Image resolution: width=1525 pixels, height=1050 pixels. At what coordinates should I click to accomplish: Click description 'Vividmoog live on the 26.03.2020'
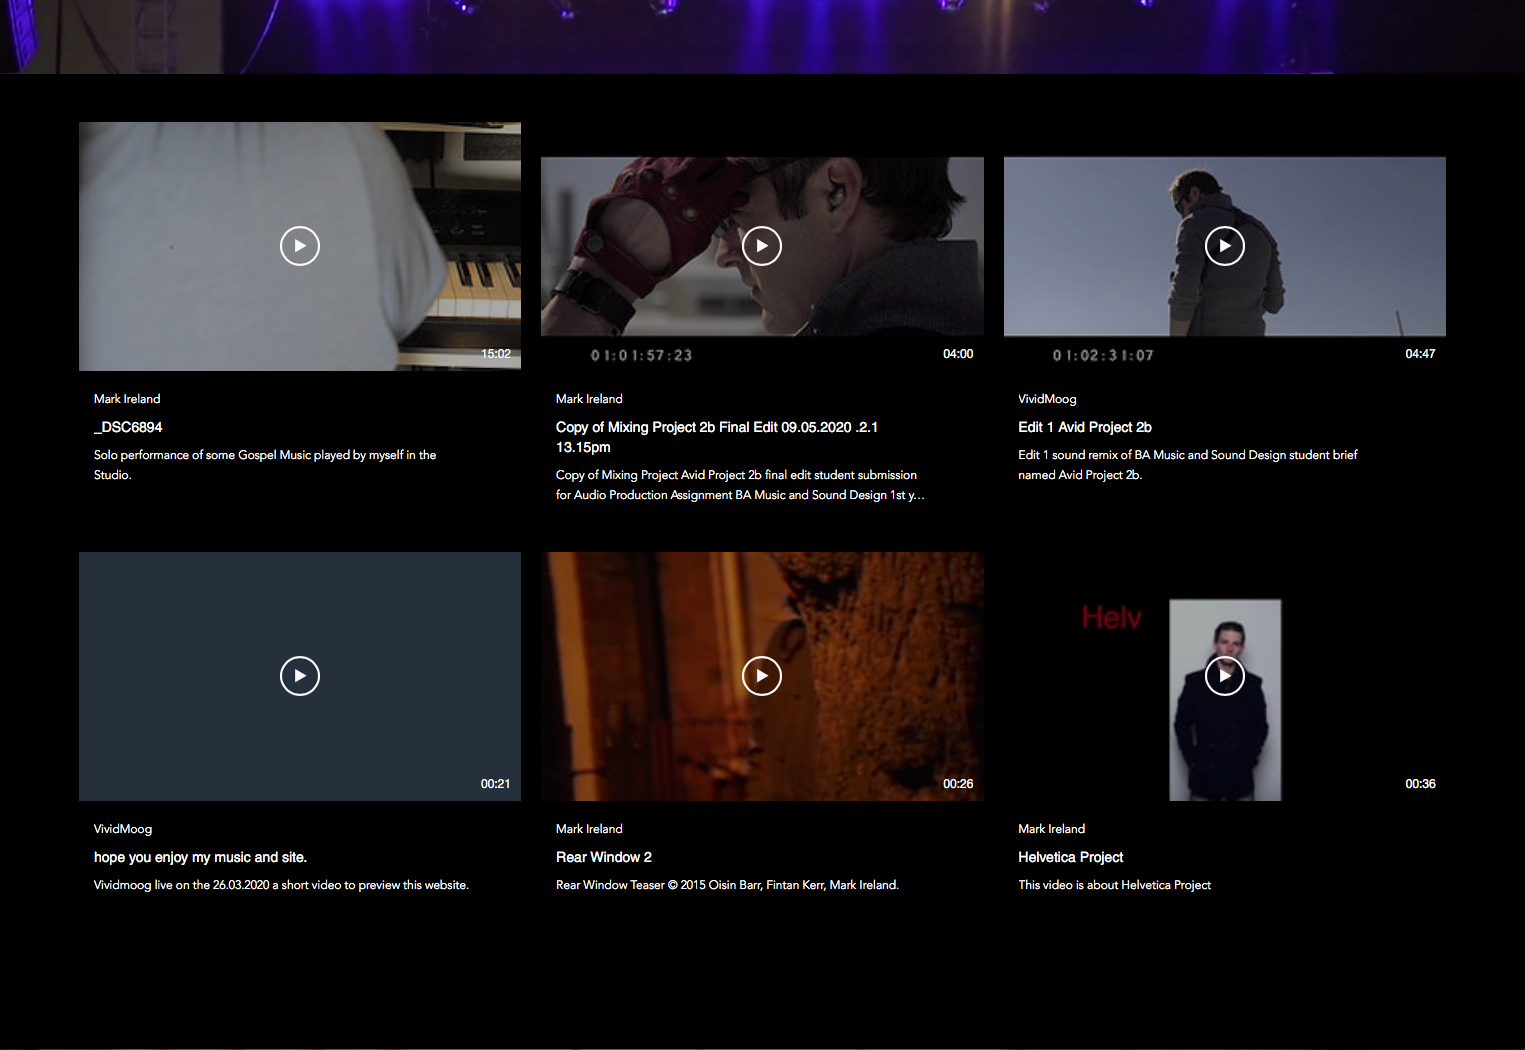click(281, 885)
